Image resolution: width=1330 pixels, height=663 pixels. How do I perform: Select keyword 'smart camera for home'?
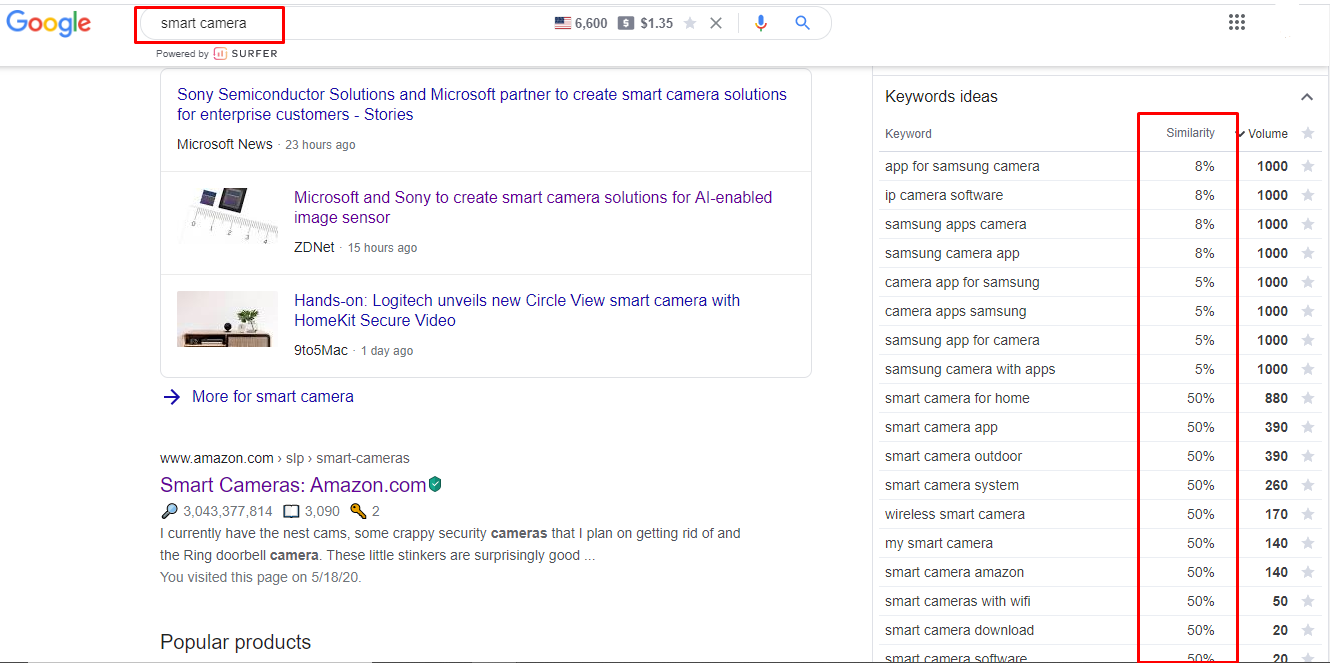point(957,398)
